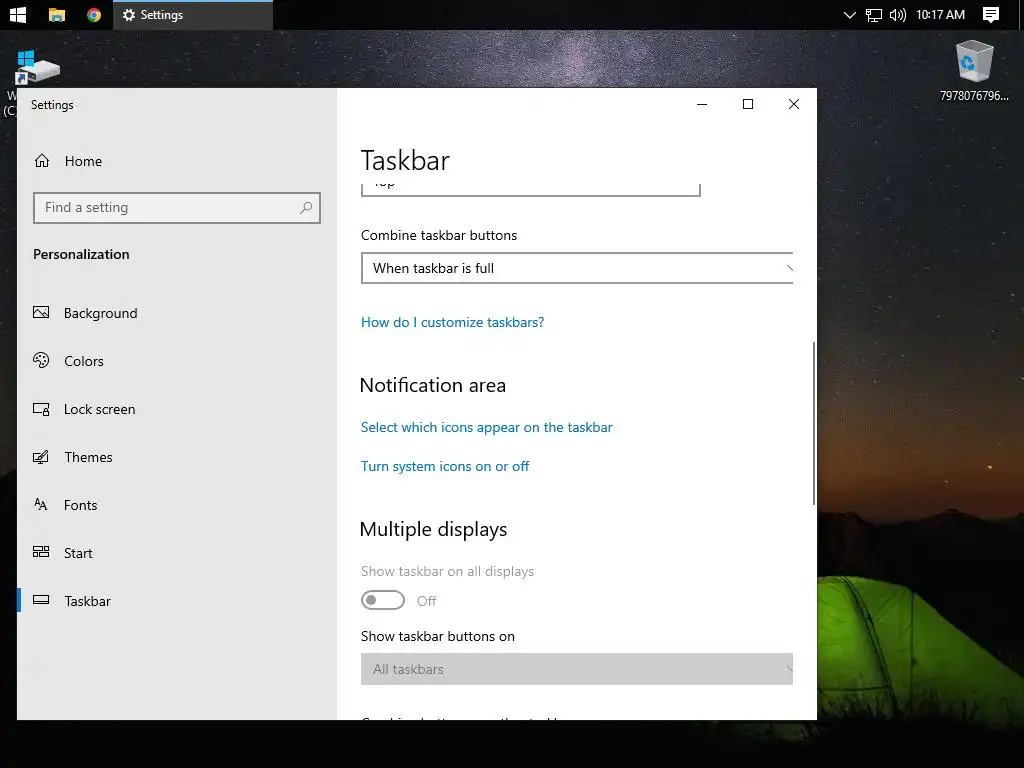Click the search magnifier icon

[x=306, y=208]
